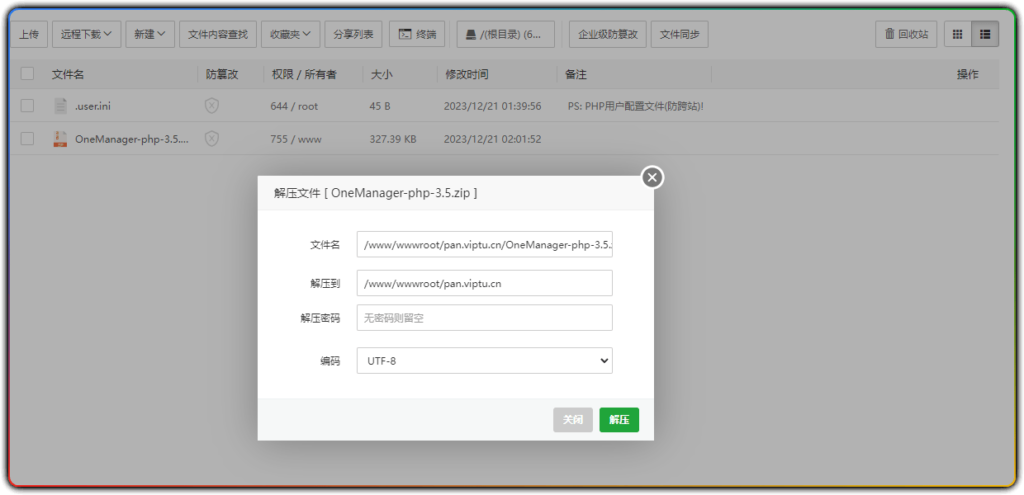Click the green 解压 extract button
1024x495 pixels.
click(x=619, y=420)
